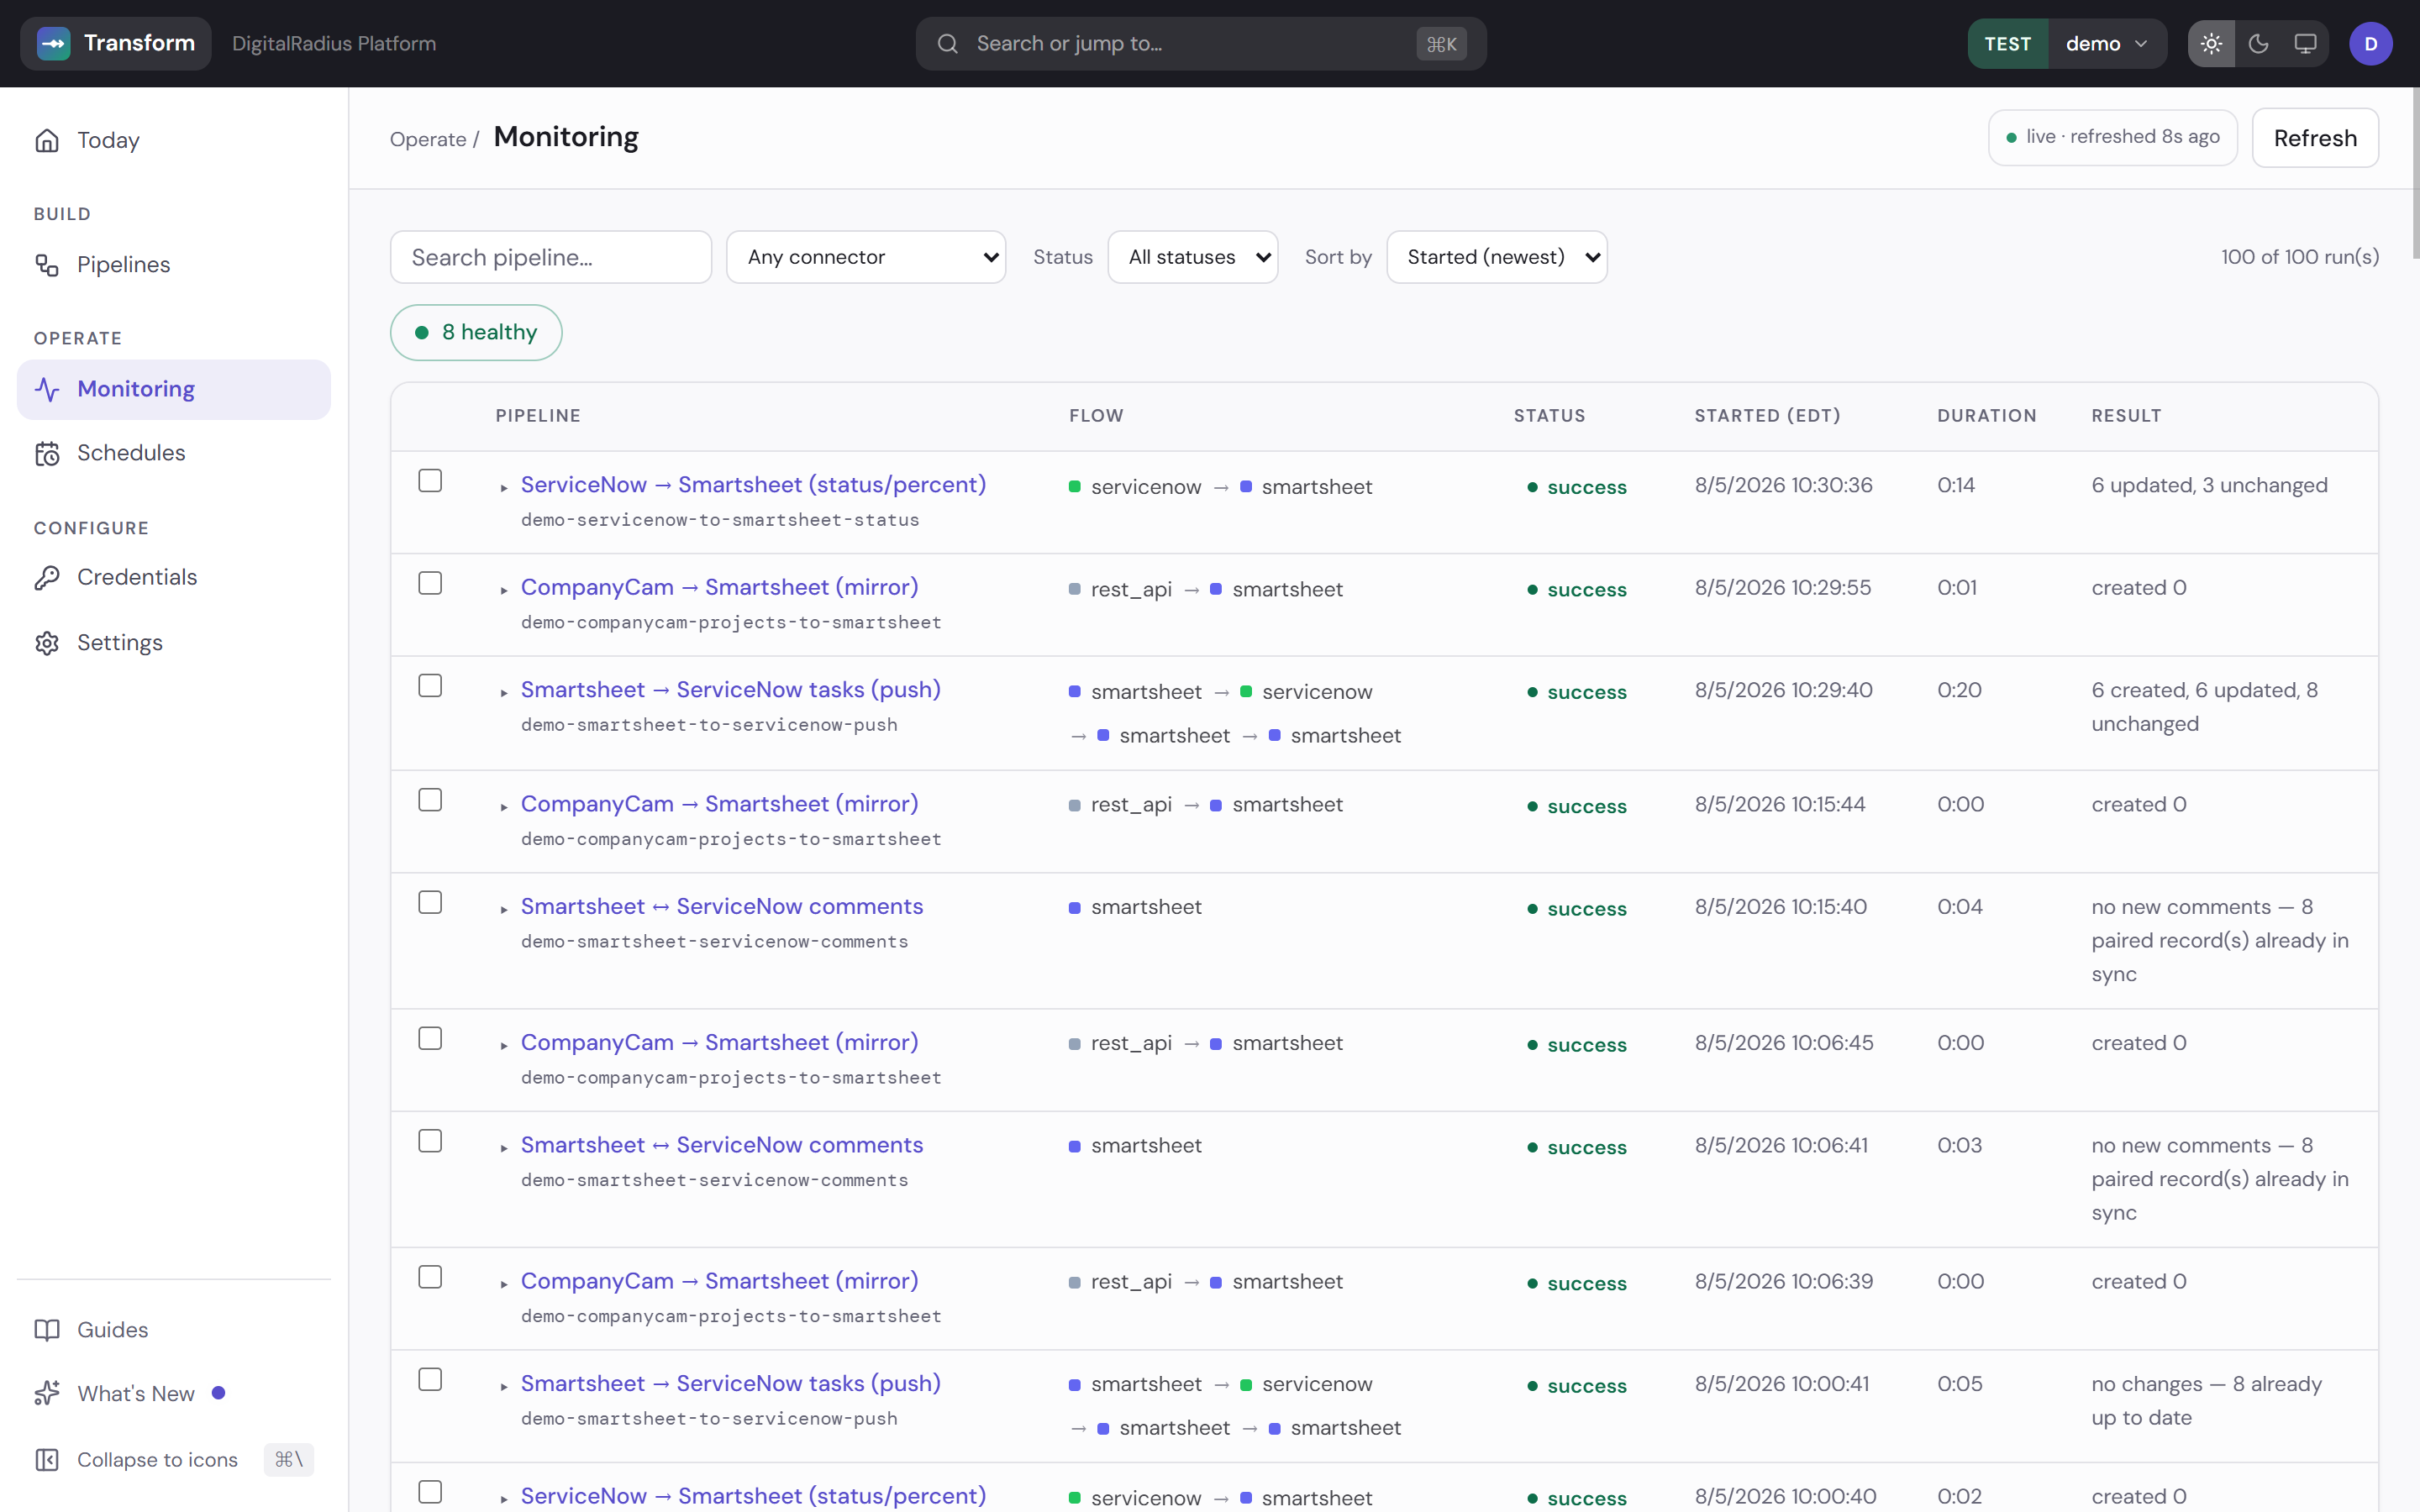Select checkbox for 10:06:39 CompanyCam run

[430, 1277]
